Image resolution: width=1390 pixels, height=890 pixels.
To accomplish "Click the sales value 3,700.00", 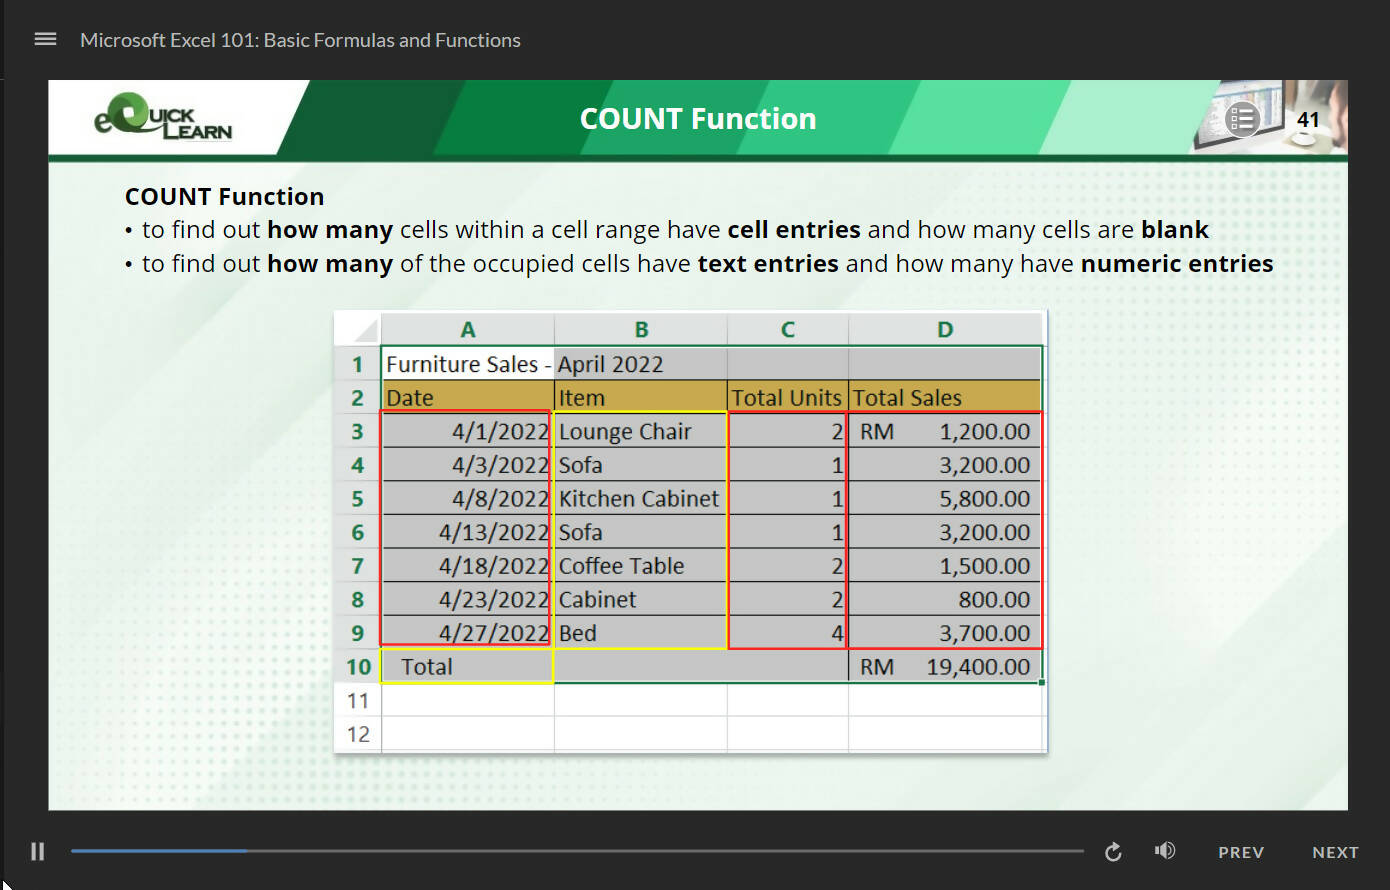I will [x=945, y=633].
